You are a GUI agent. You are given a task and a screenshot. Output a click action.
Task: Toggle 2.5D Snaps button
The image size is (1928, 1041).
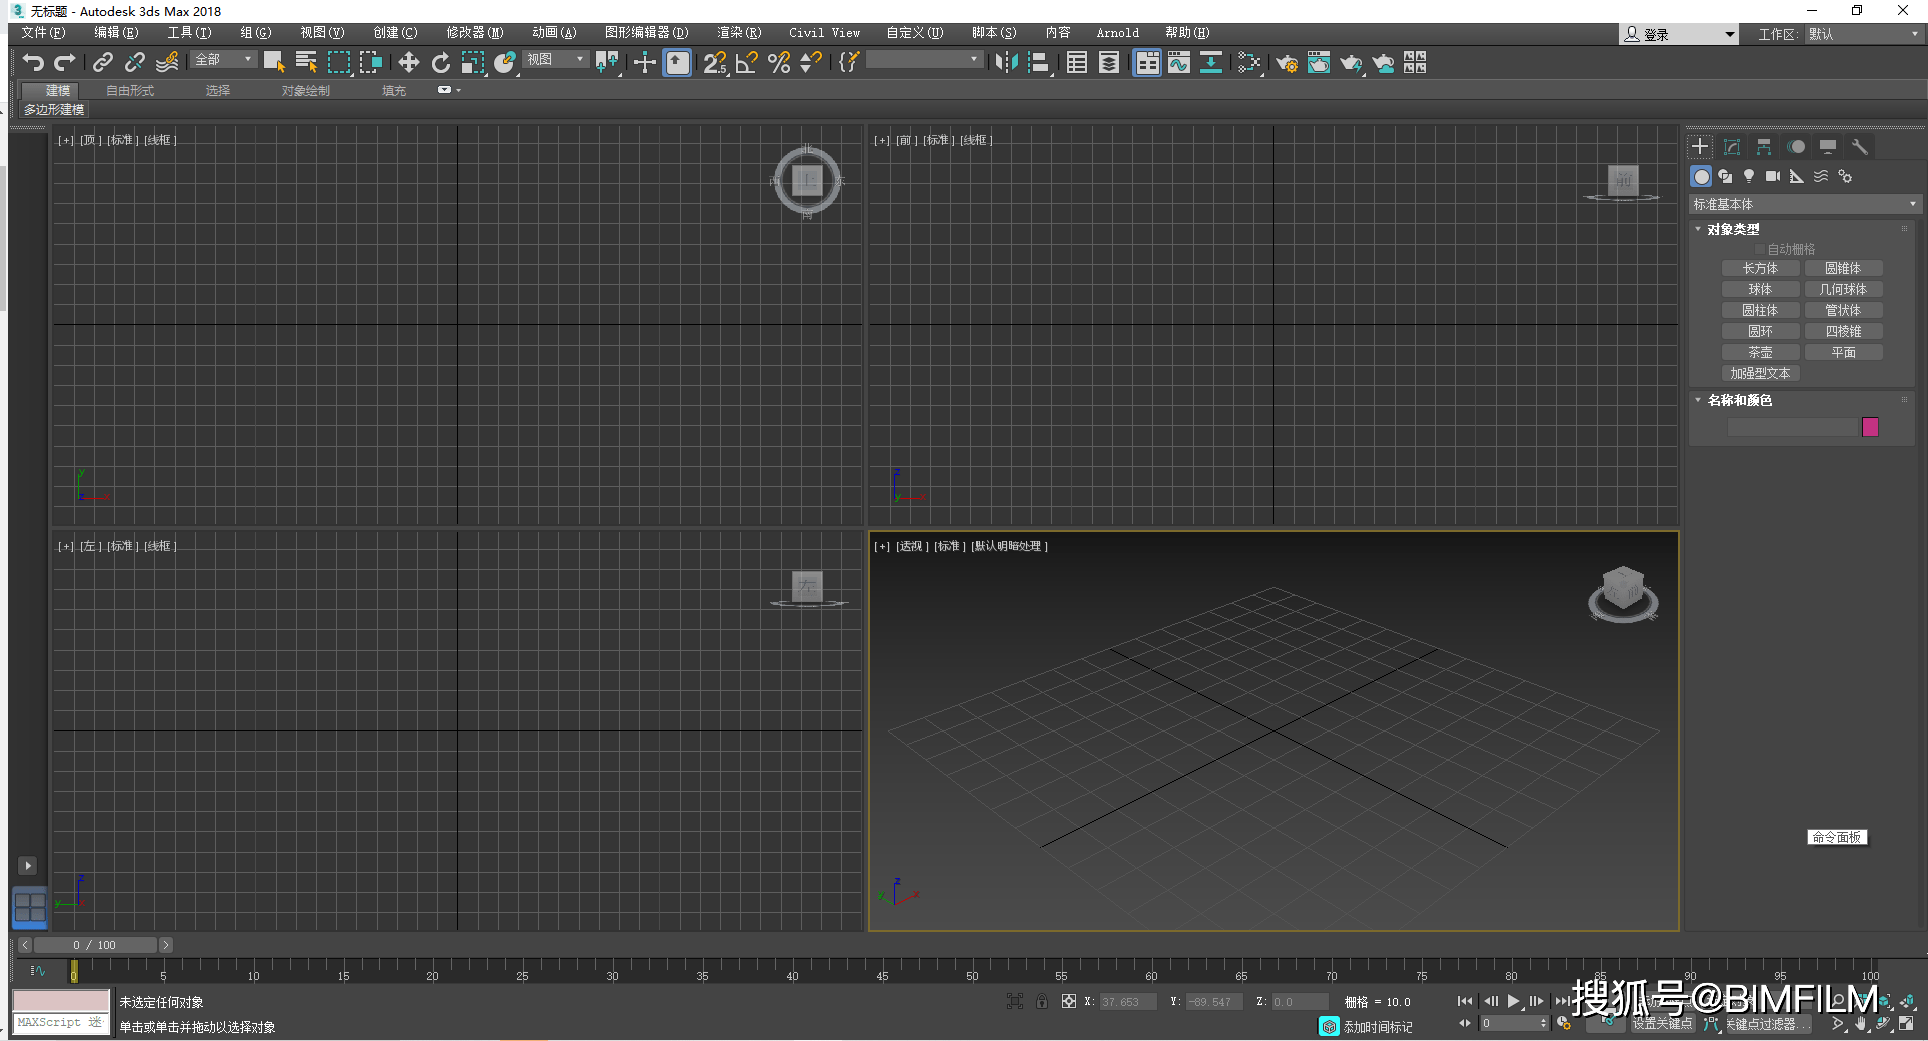pos(715,63)
